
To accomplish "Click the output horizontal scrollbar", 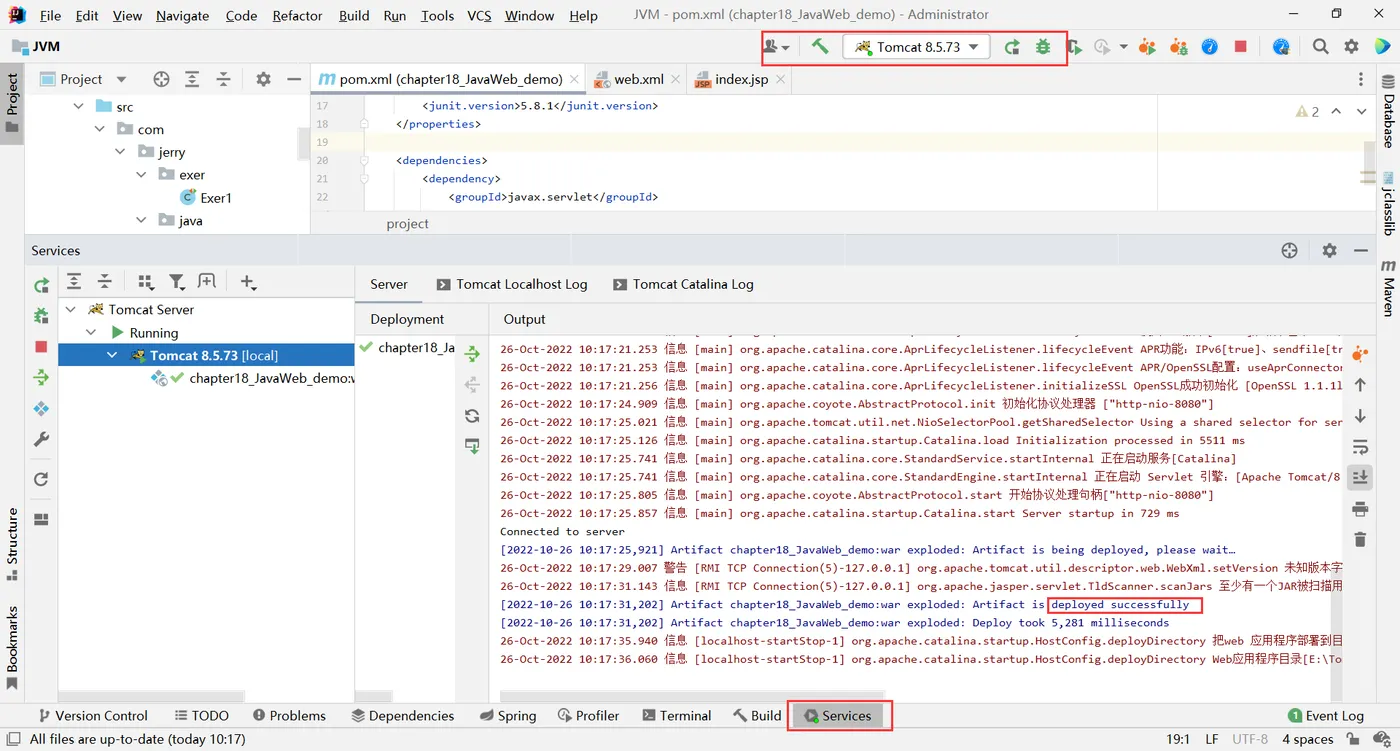I will coord(692,695).
